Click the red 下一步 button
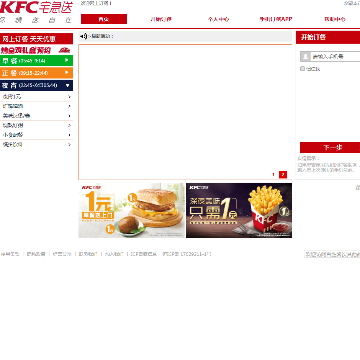 [330, 147]
